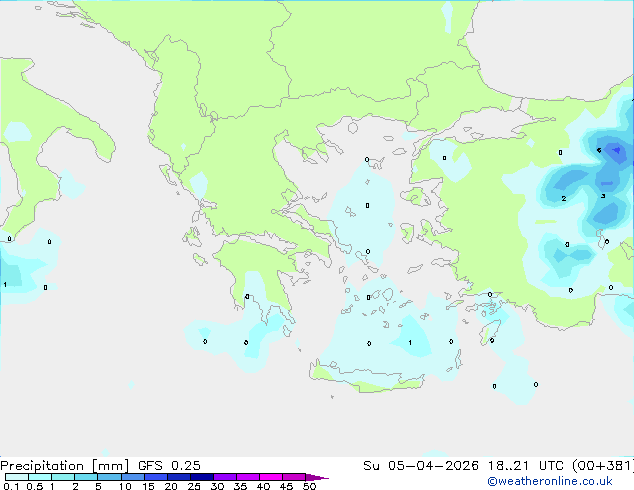Click the 'GFS 0.25' model label
Viewport: 634px width, 490px height.
tap(169, 466)
